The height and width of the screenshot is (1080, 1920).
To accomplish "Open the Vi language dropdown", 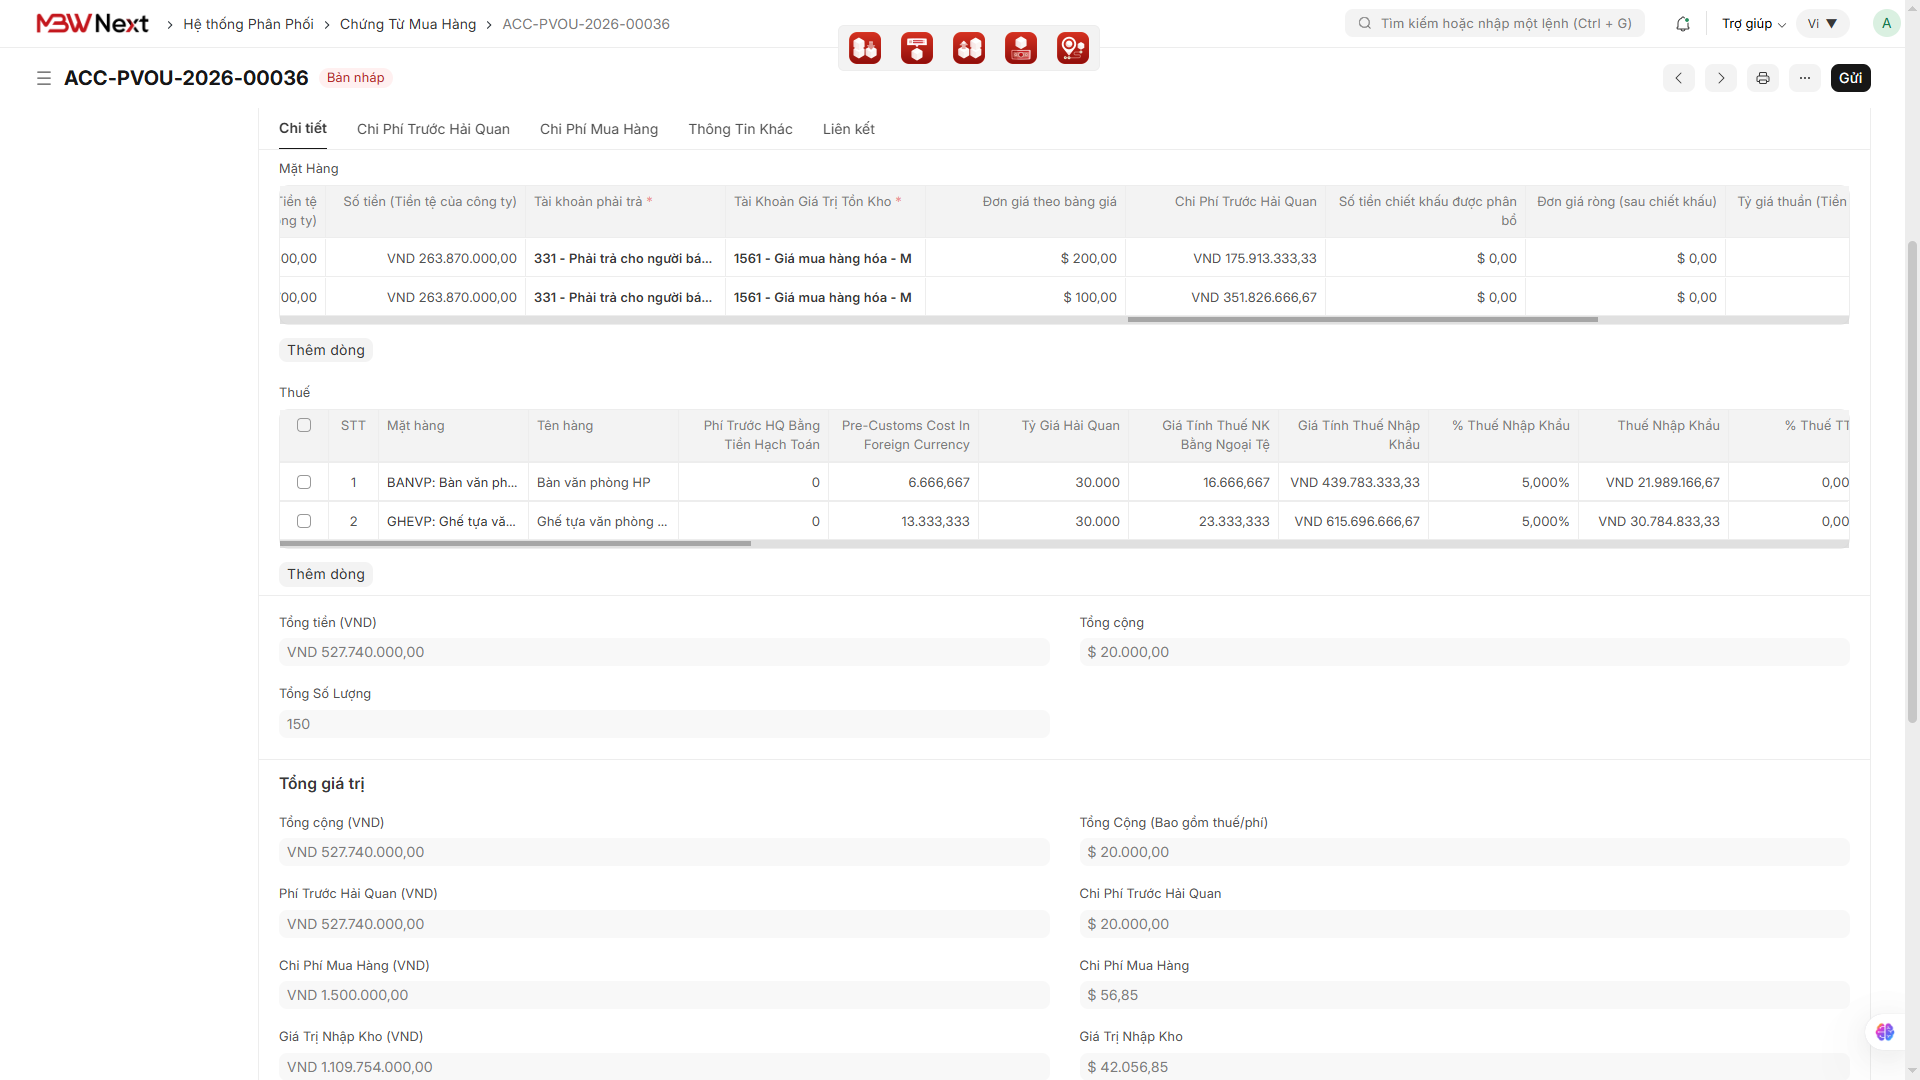I will pos(1822,24).
